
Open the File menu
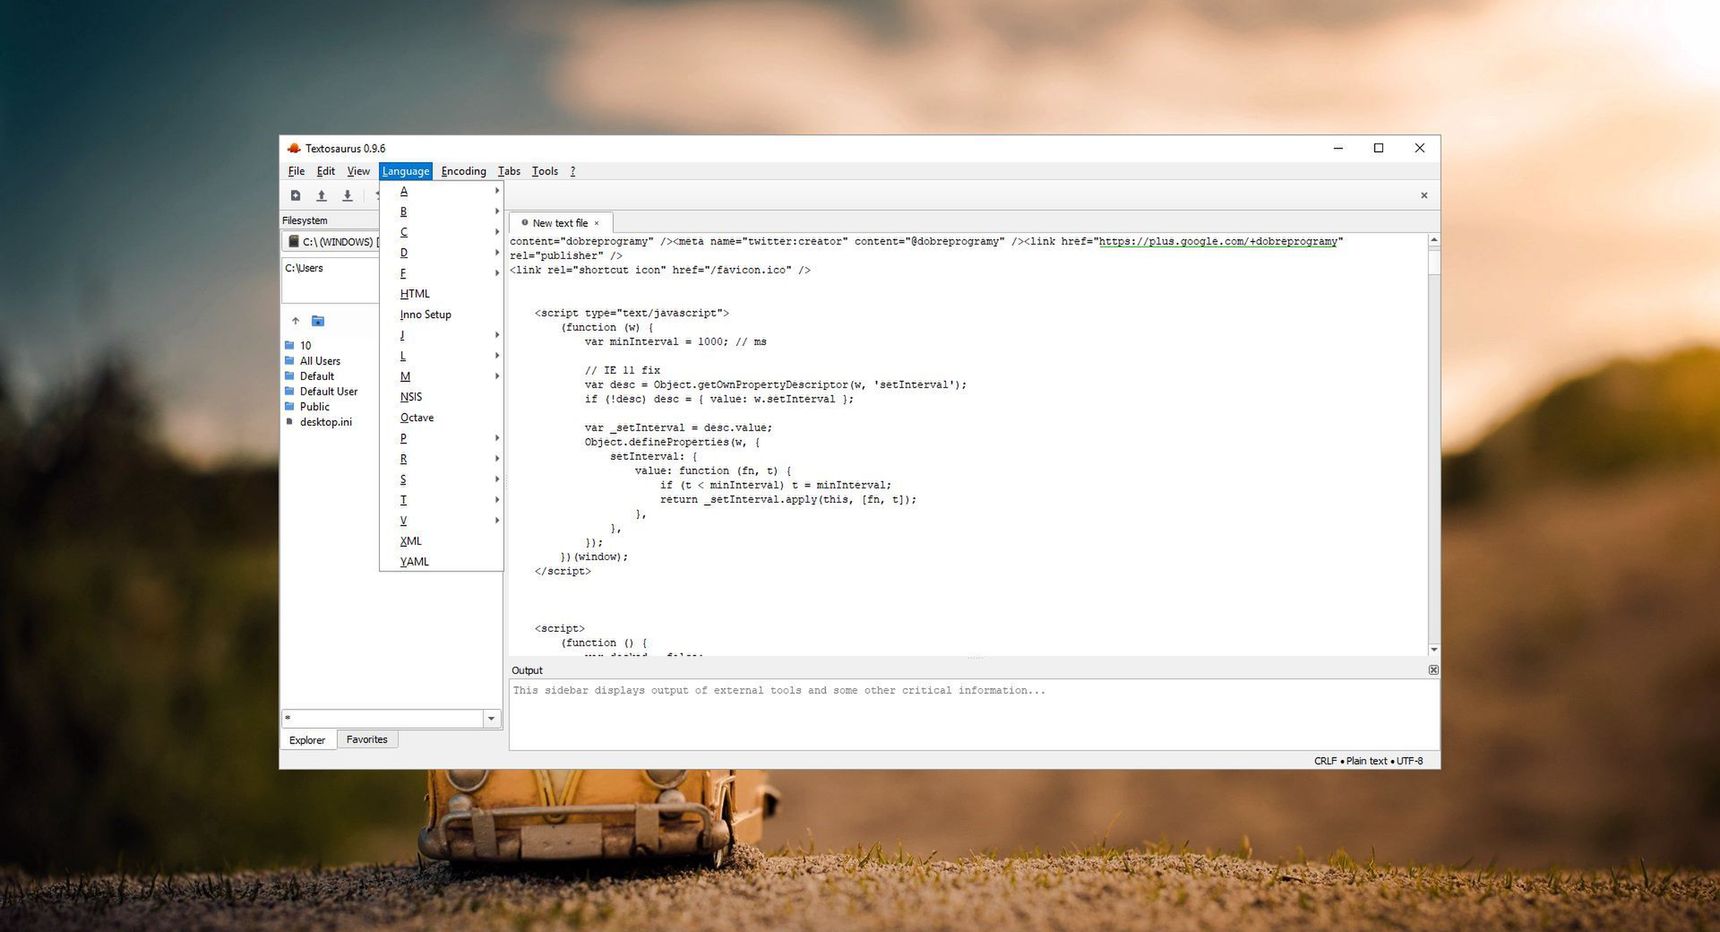pyautogui.click(x=297, y=171)
